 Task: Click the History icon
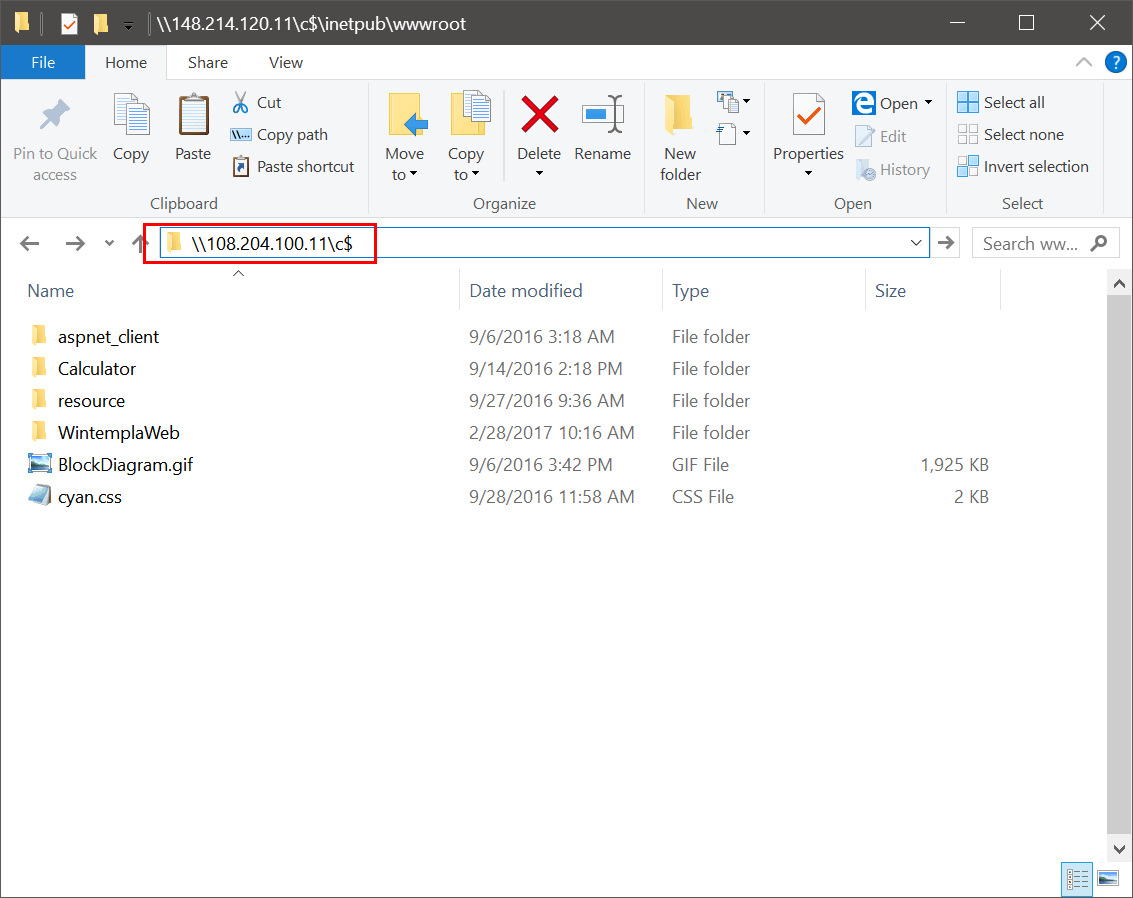click(x=866, y=170)
